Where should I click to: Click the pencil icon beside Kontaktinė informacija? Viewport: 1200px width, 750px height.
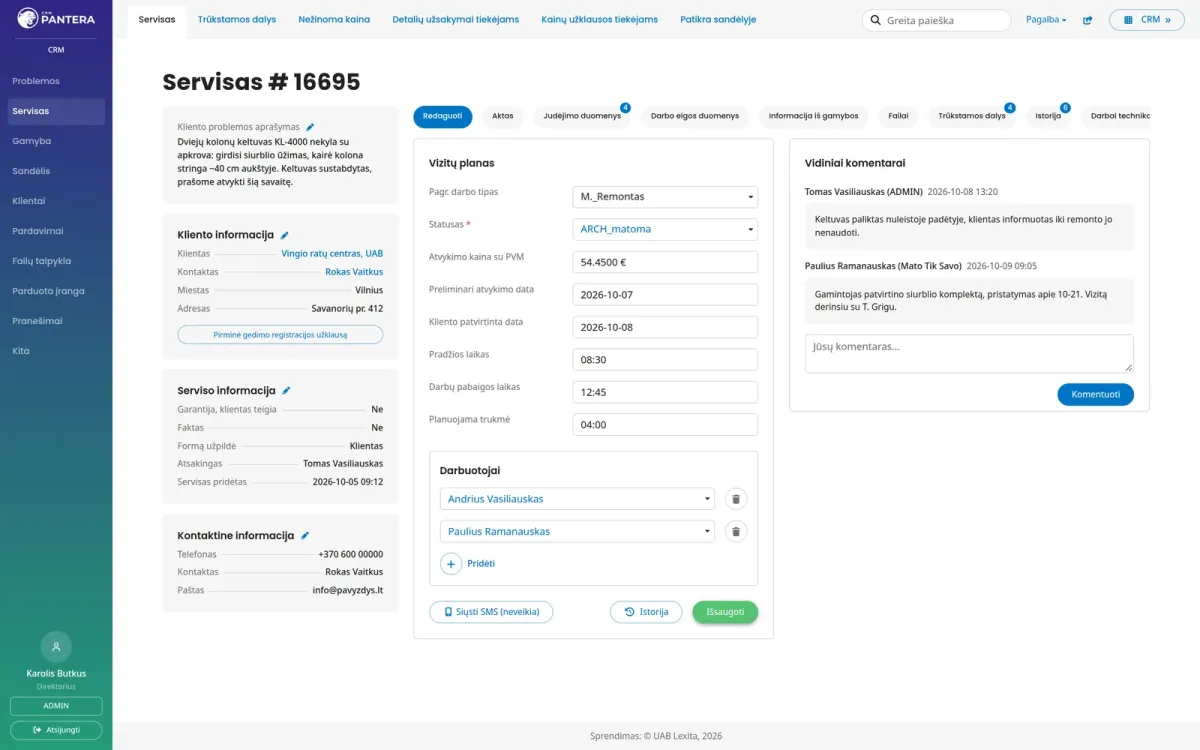305,536
